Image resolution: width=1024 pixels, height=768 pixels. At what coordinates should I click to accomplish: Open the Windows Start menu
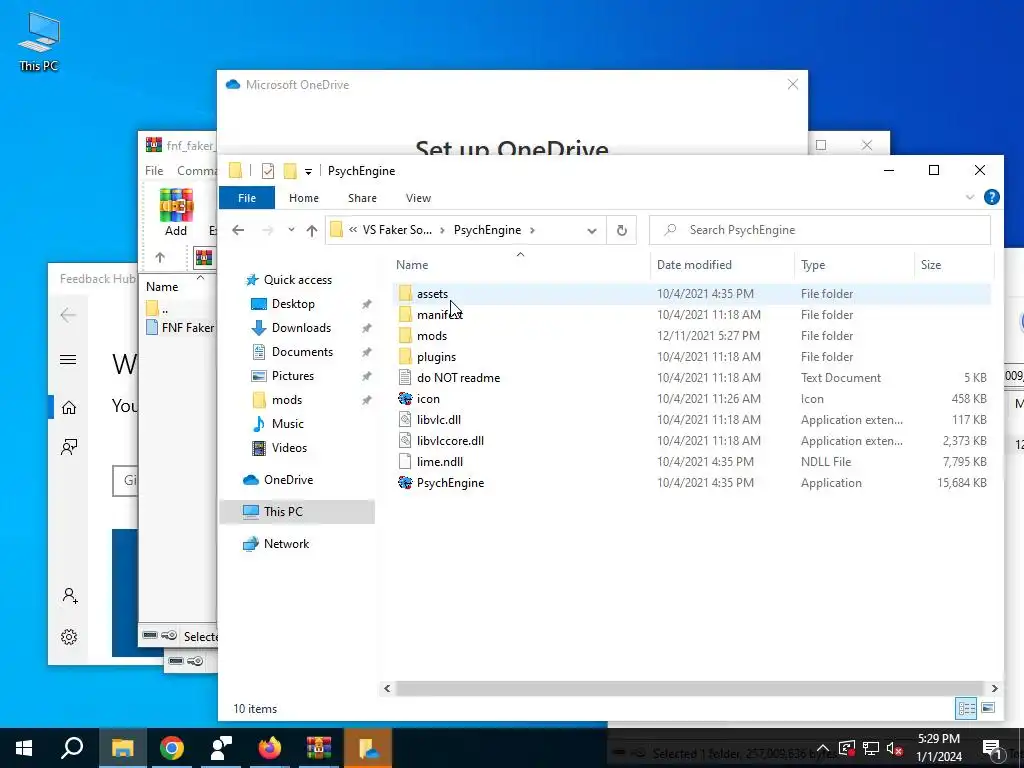click(x=24, y=748)
